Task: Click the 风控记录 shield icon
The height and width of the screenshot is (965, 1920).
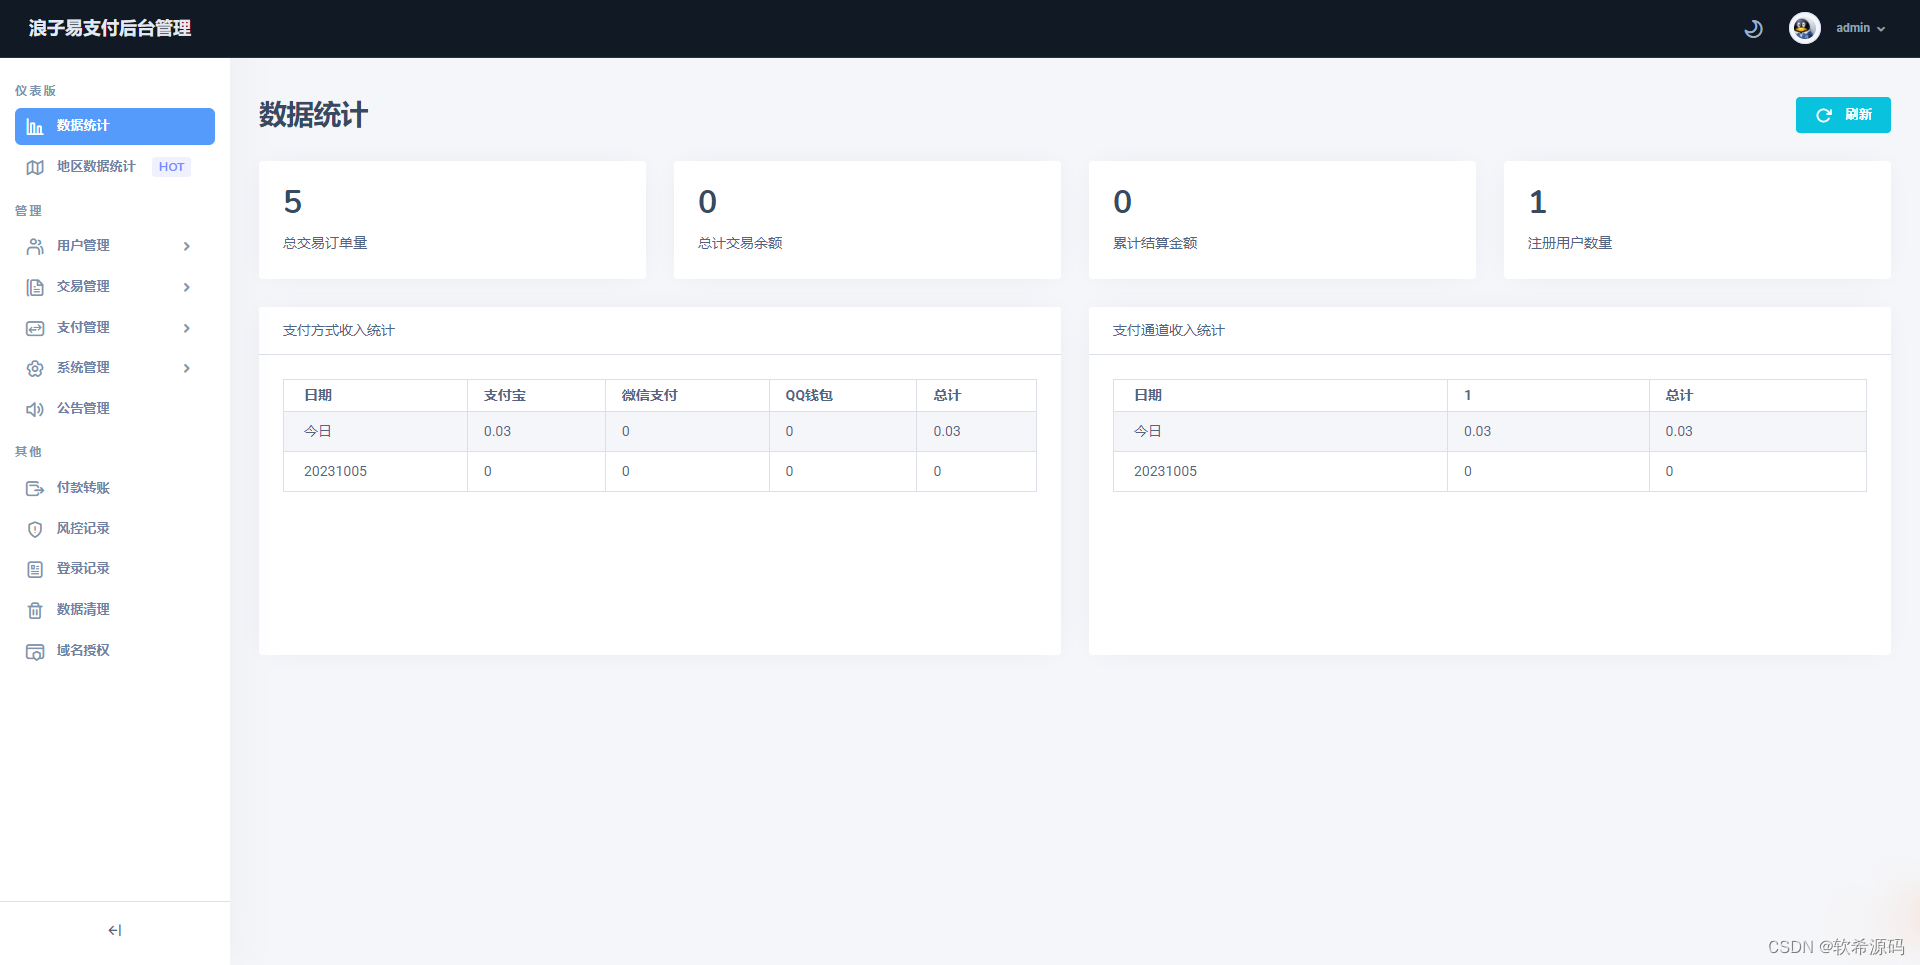Action: [35, 529]
